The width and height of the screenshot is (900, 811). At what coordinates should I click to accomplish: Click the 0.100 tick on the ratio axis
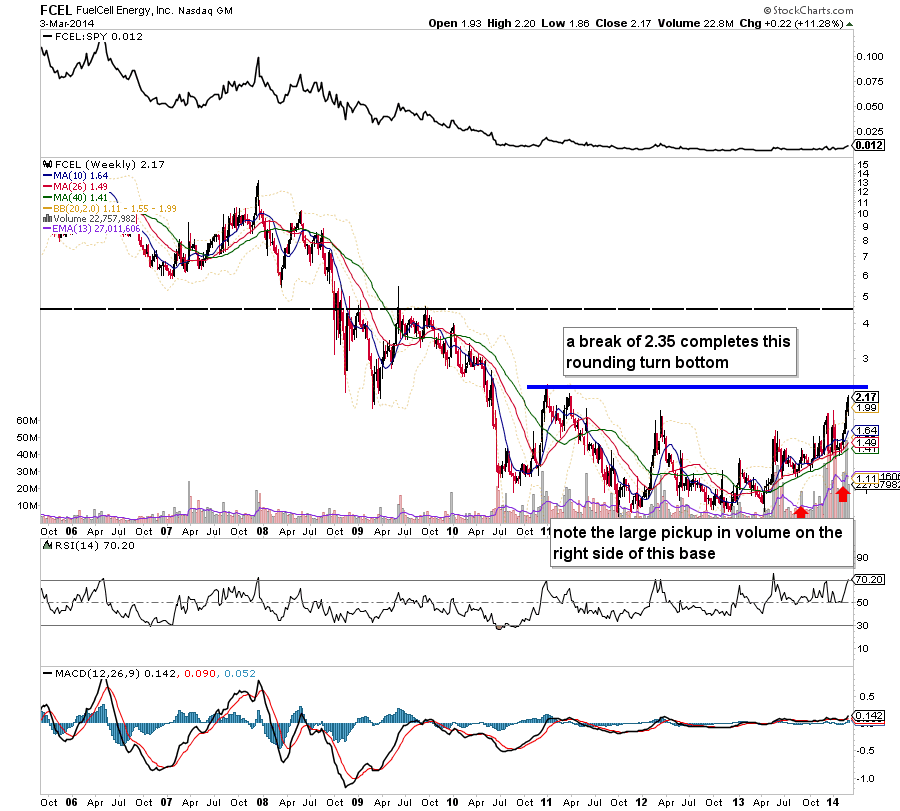coord(870,56)
